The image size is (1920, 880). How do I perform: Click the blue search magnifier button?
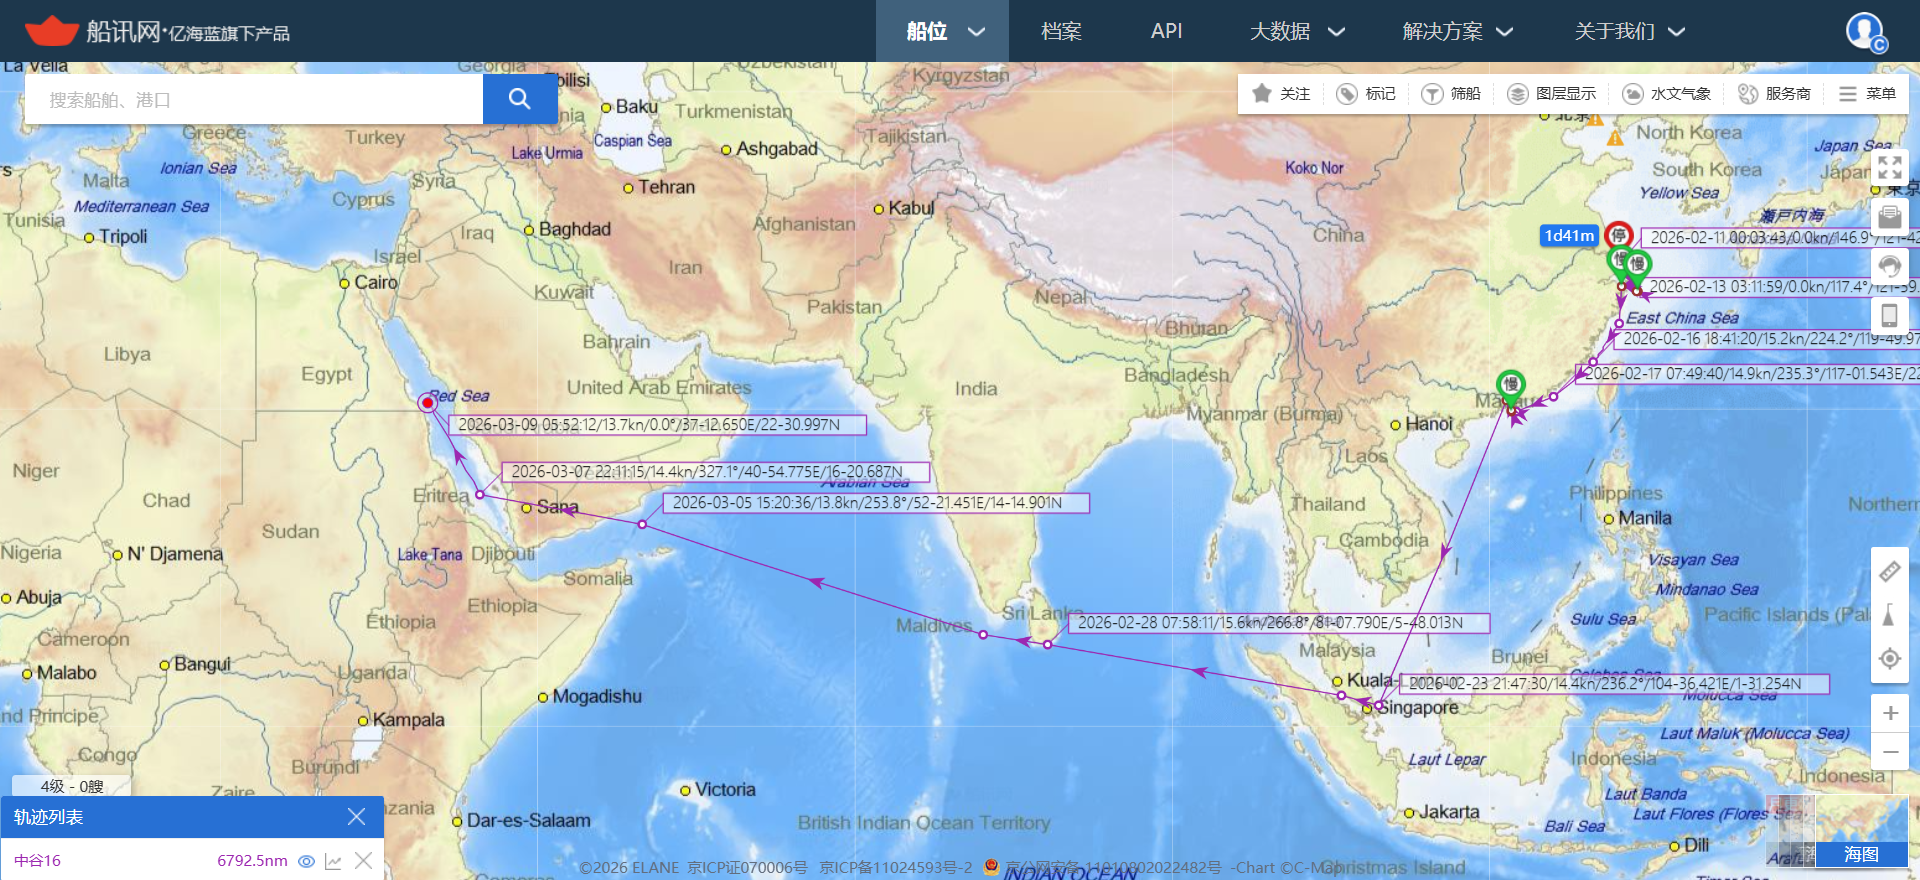pos(519,99)
